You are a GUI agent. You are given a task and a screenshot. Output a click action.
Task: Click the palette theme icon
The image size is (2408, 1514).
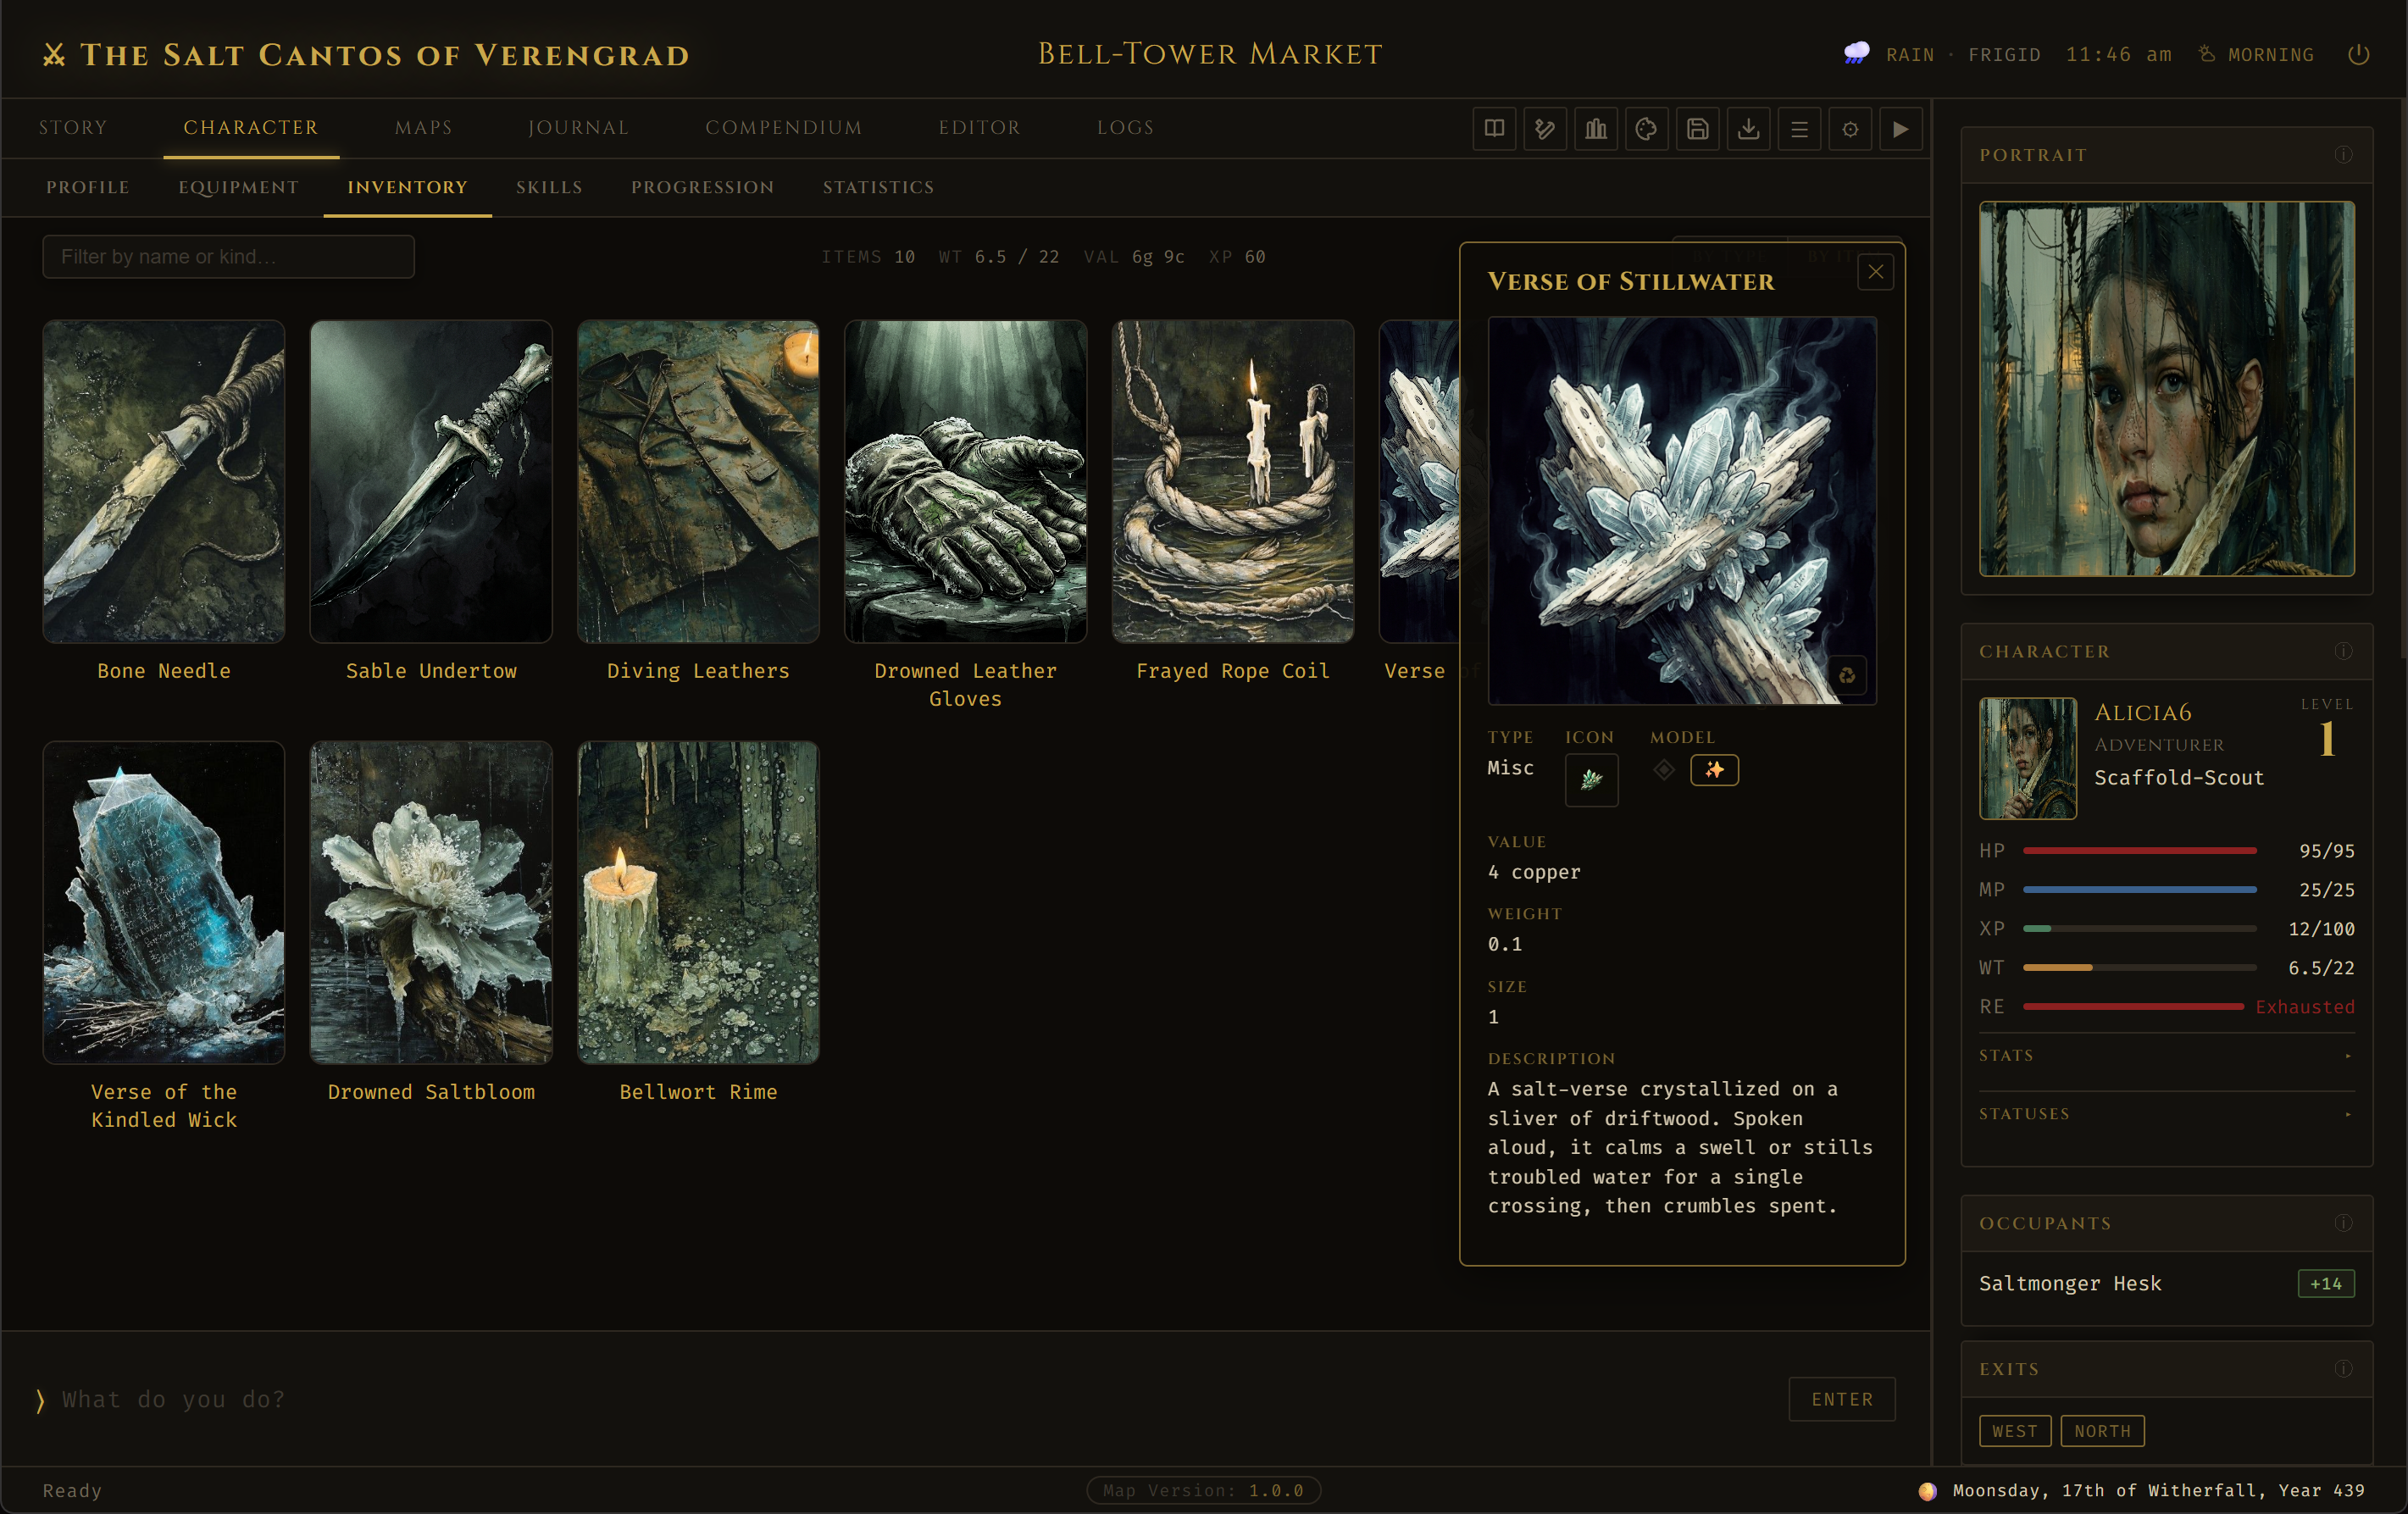point(1647,129)
